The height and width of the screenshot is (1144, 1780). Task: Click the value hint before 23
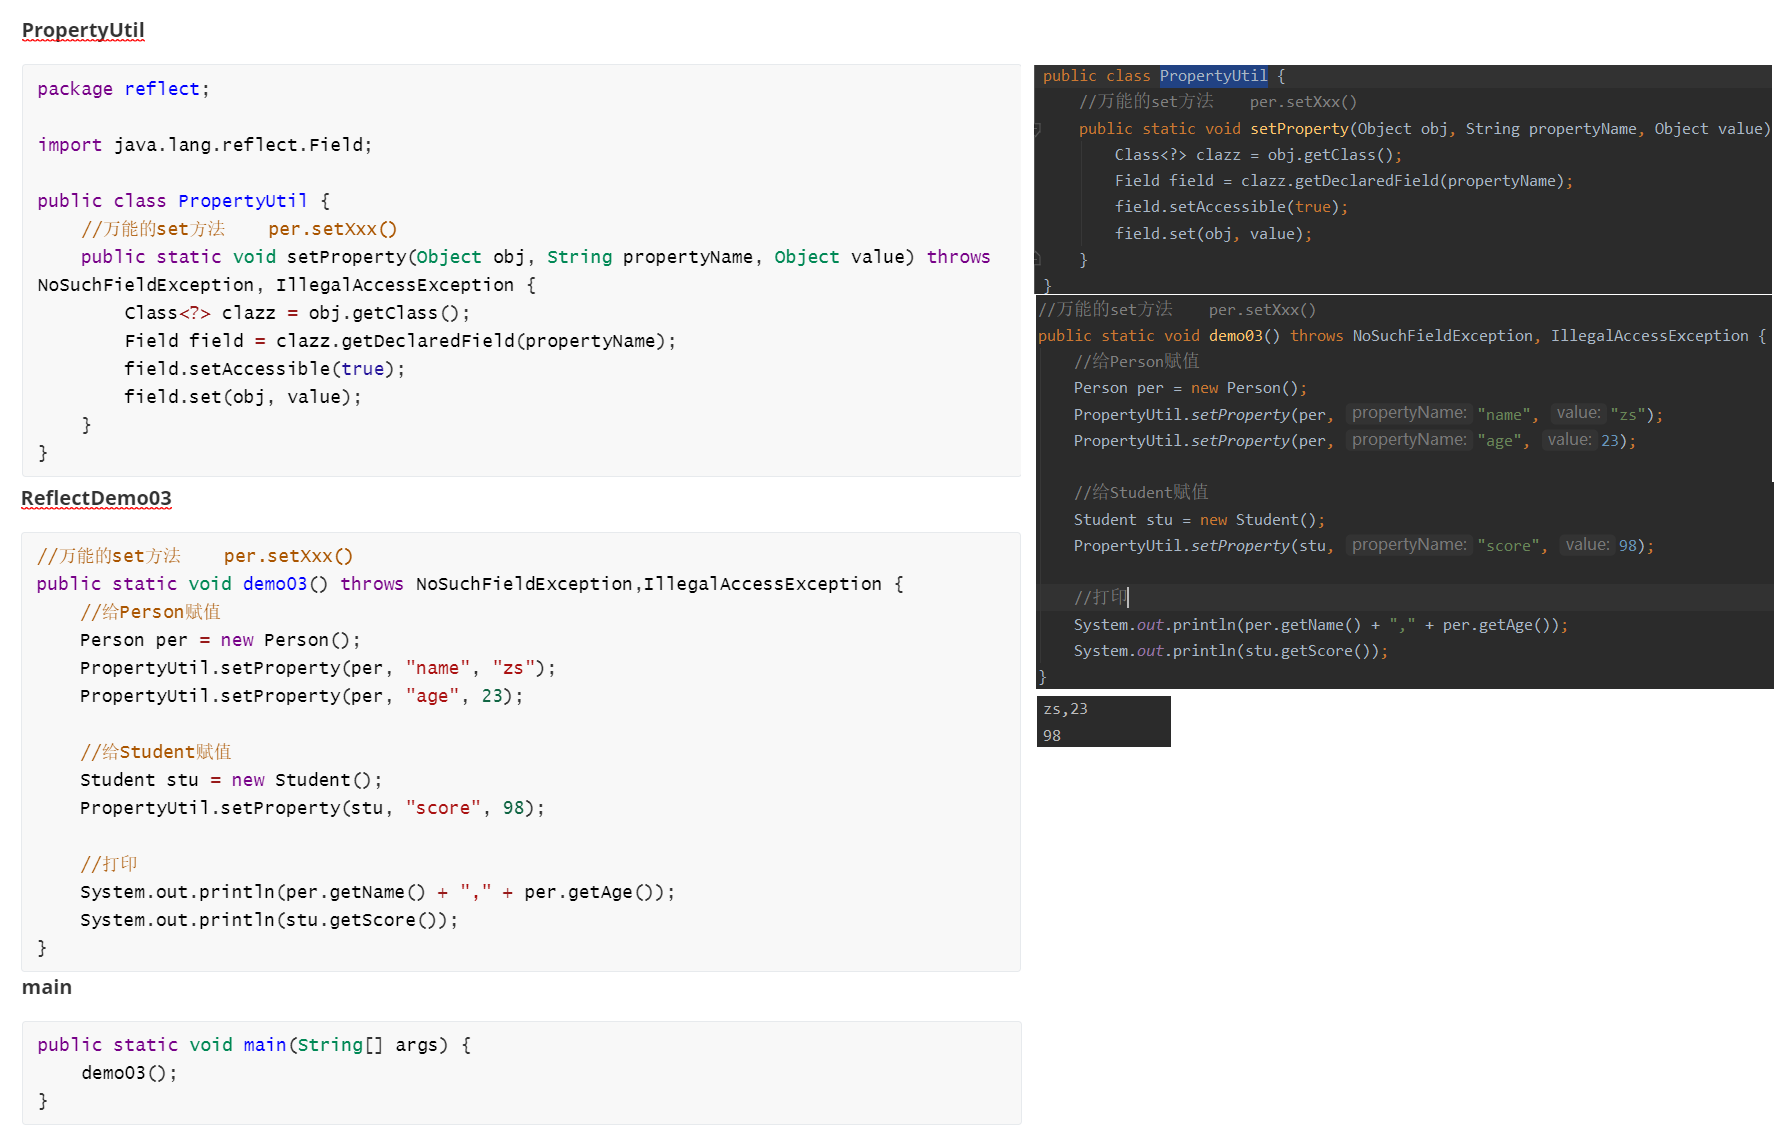(1568, 440)
